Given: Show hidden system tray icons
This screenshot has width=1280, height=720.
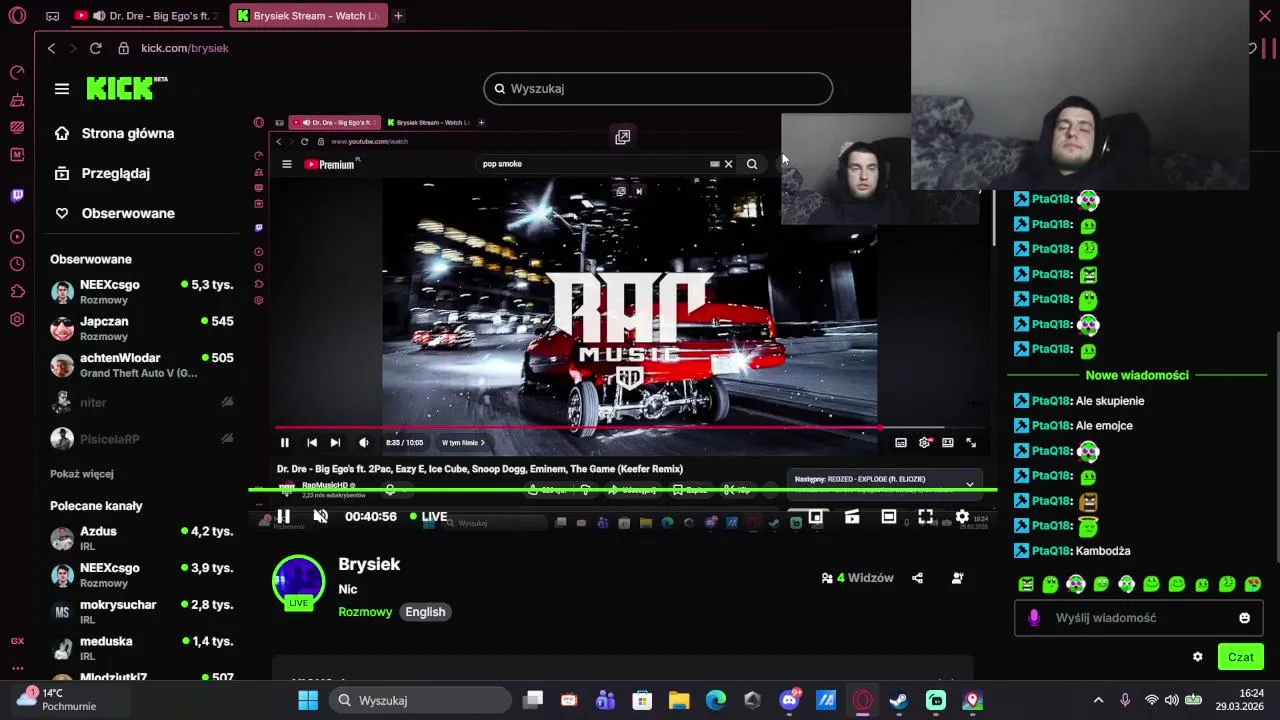Looking at the screenshot, I should click(1098, 700).
